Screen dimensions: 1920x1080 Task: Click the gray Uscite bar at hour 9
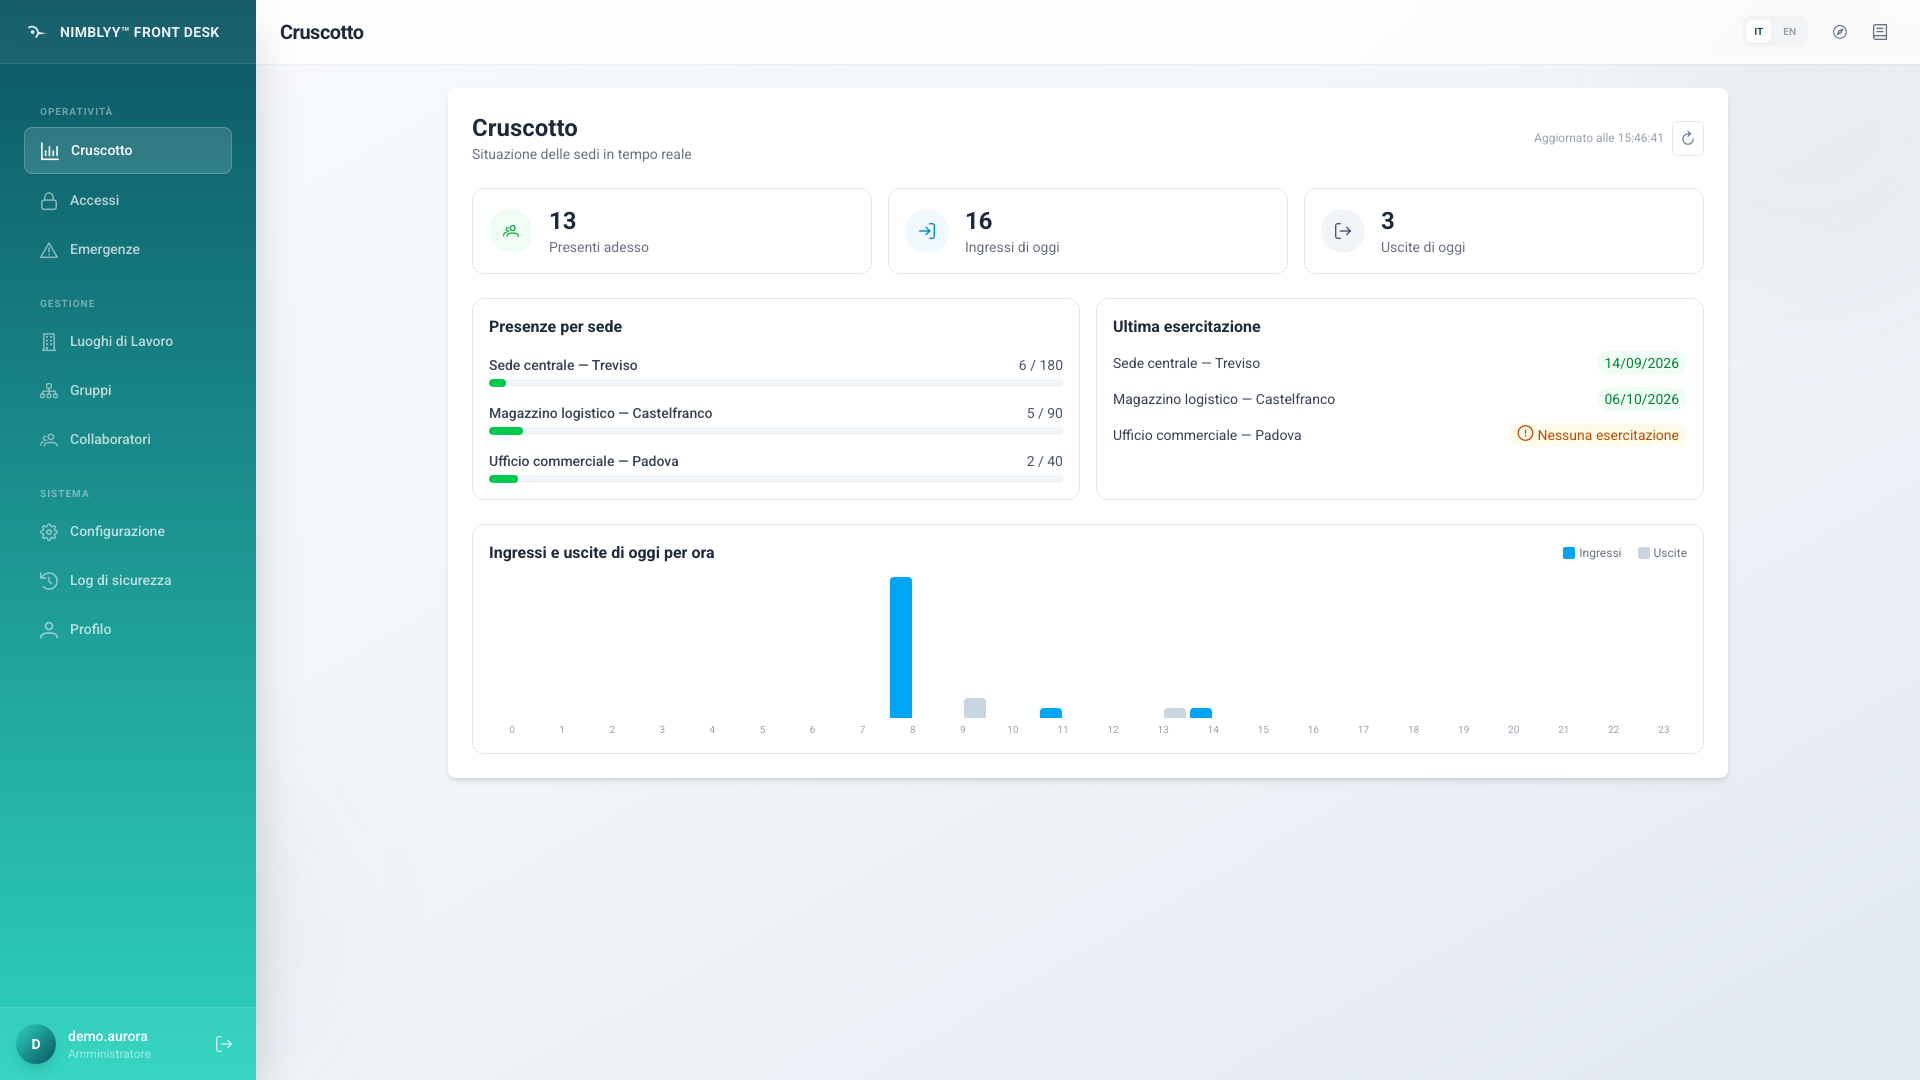[x=975, y=708]
